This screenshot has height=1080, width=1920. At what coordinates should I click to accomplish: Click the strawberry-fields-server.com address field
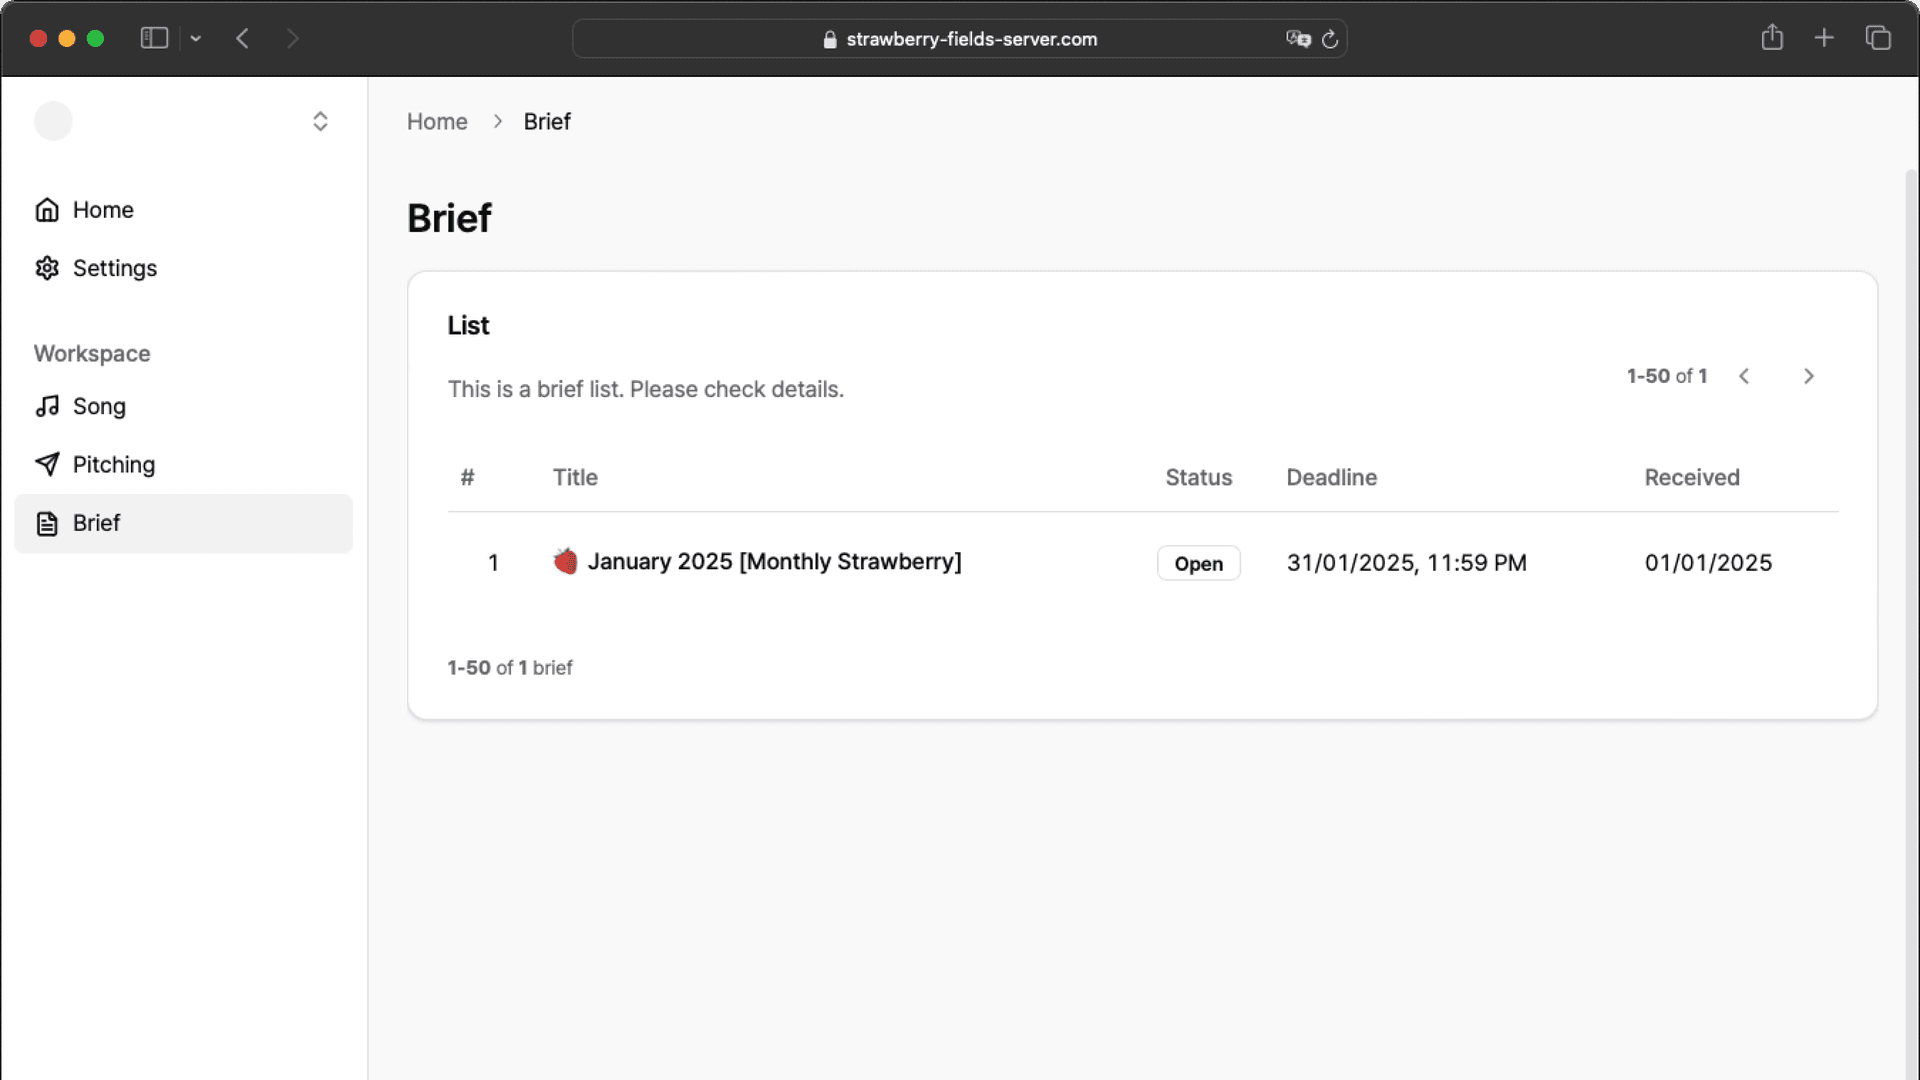pos(960,39)
